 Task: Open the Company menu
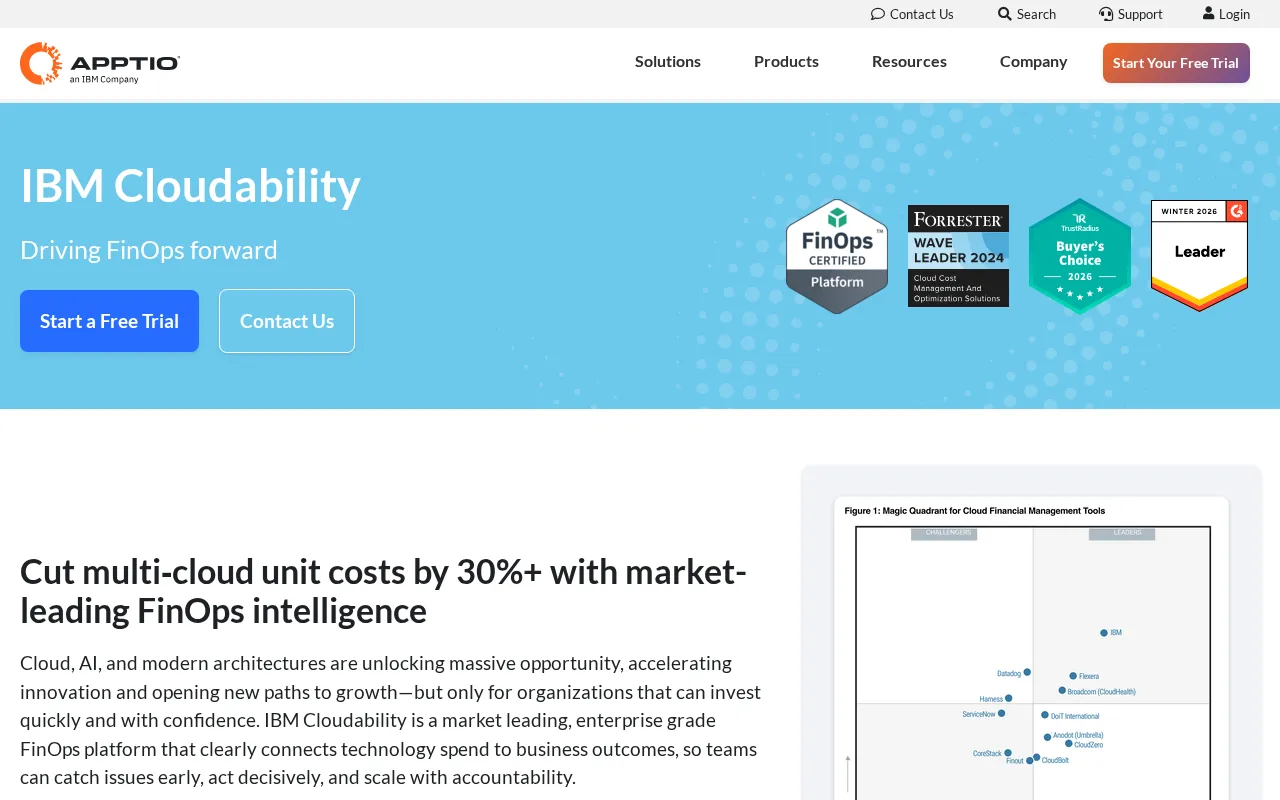click(x=1033, y=61)
